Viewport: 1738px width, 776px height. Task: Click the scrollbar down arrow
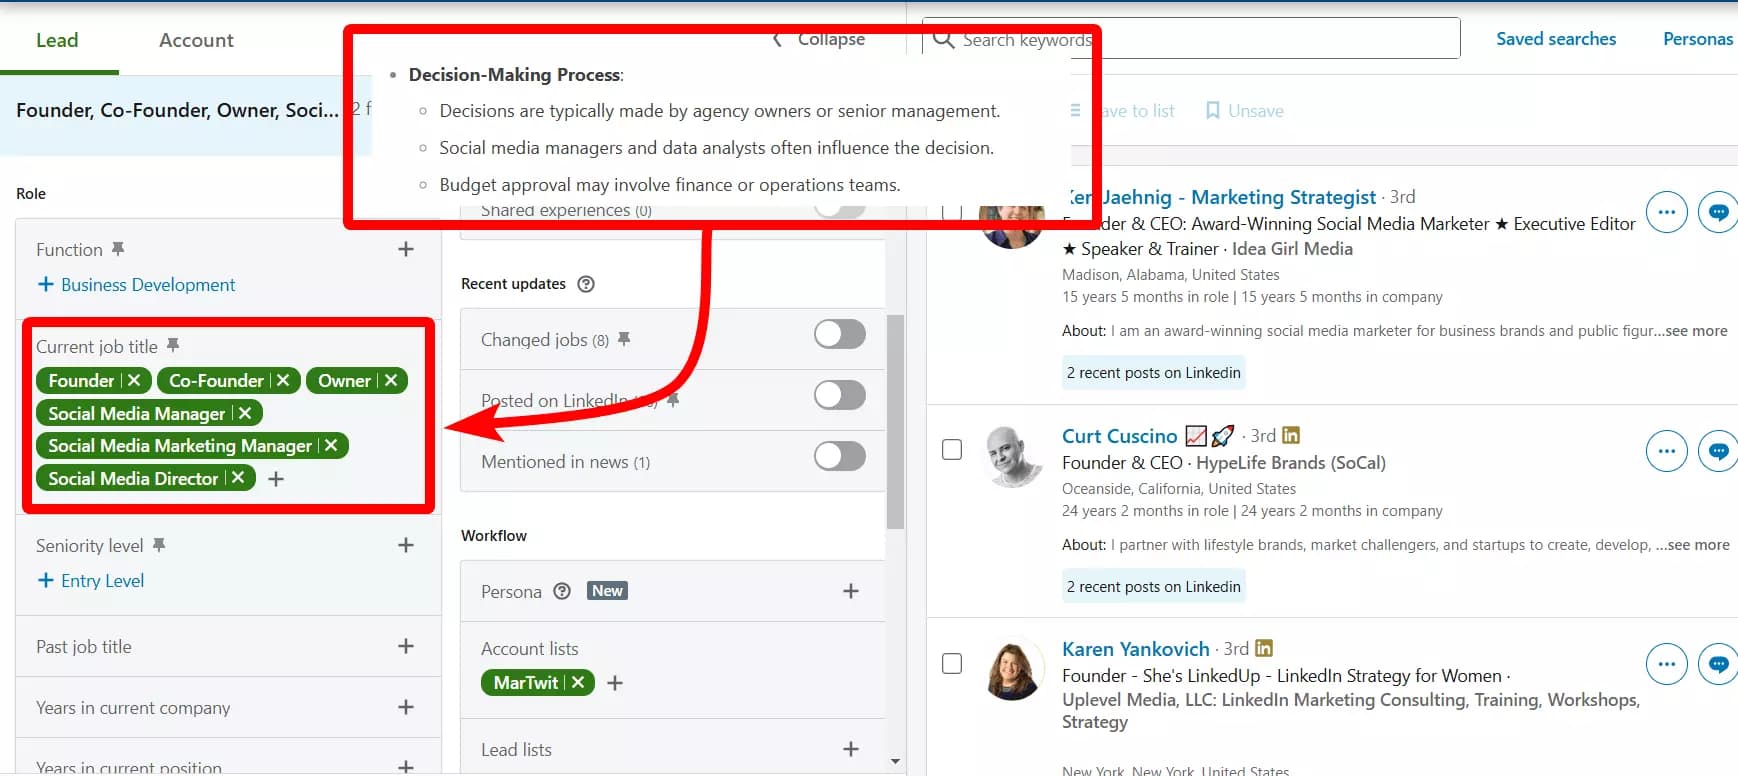[895, 762]
